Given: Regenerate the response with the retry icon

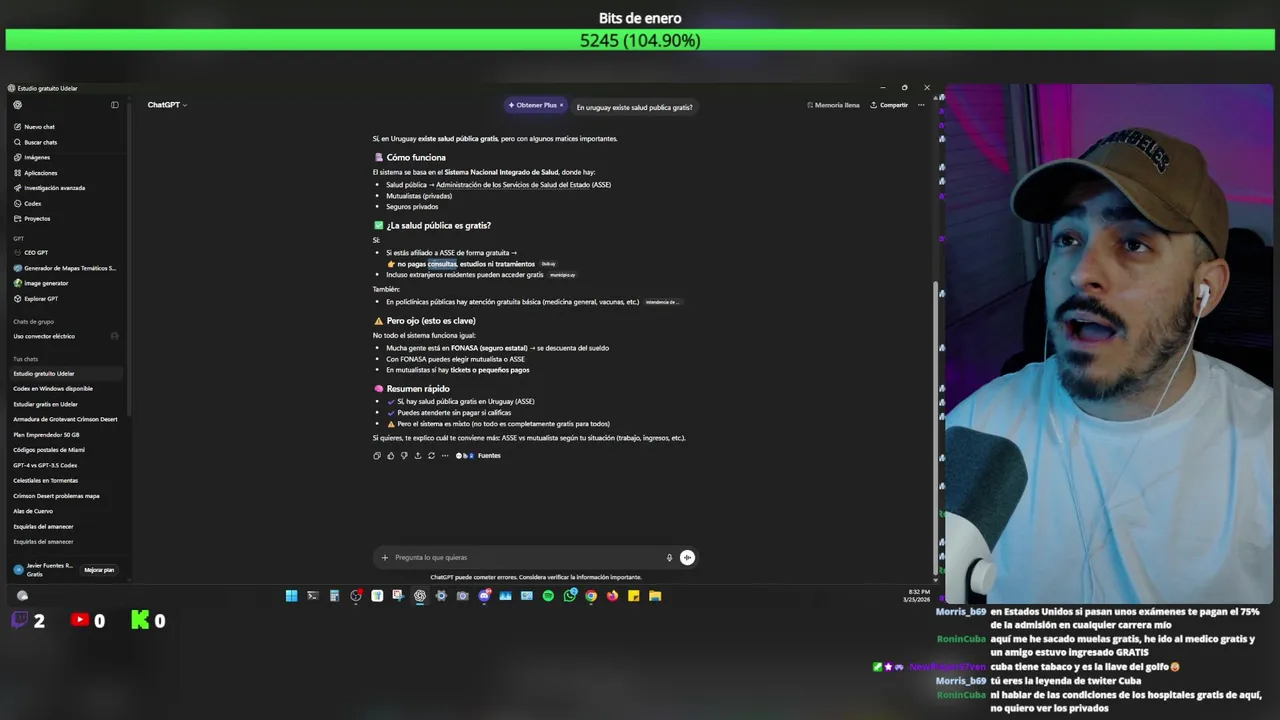Looking at the screenshot, I should [x=431, y=456].
